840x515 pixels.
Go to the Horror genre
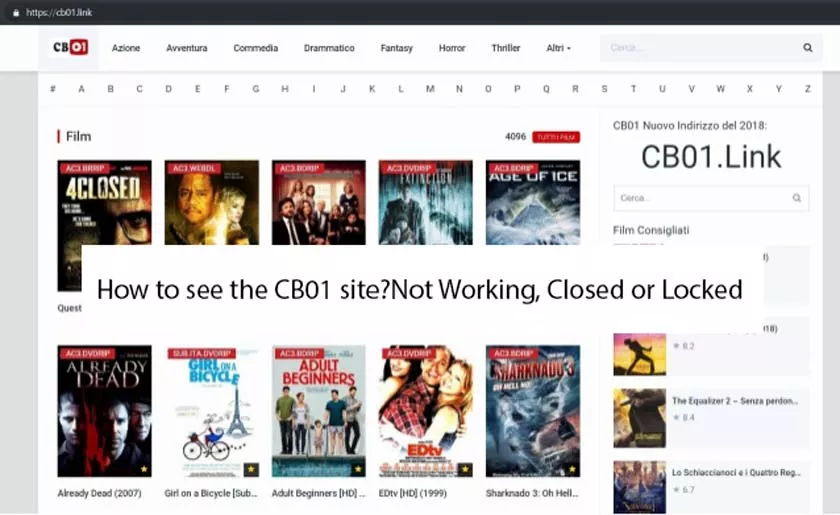[452, 48]
